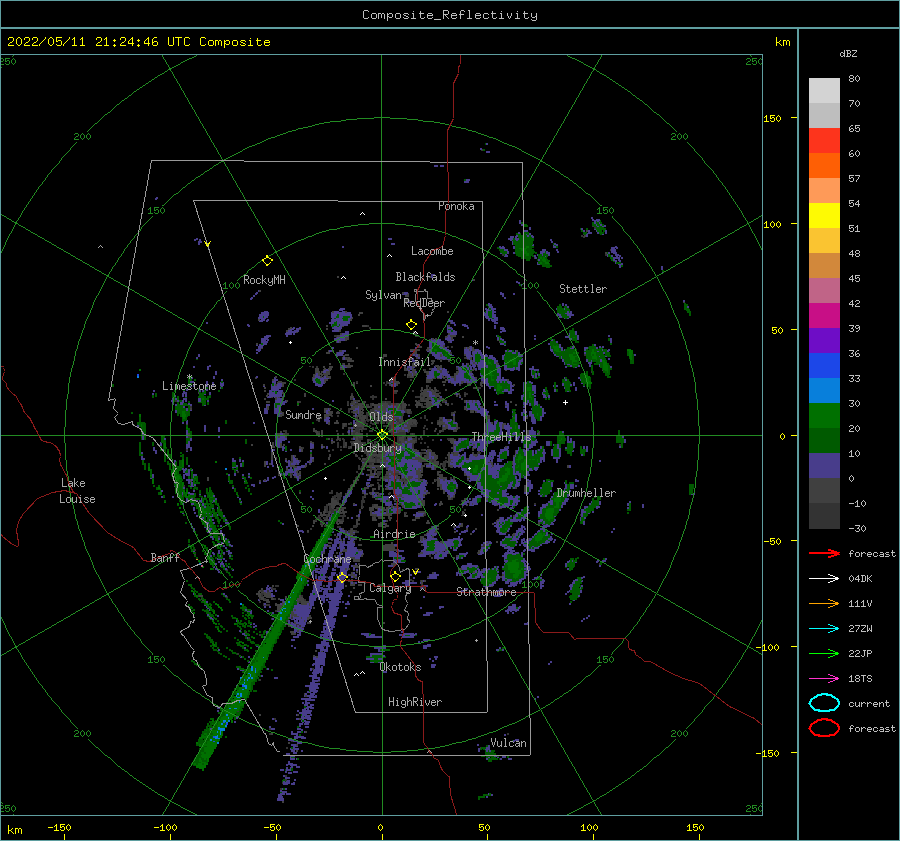
Task: Click the -100 tick on bottom km axis
Action: (x=165, y=827)
